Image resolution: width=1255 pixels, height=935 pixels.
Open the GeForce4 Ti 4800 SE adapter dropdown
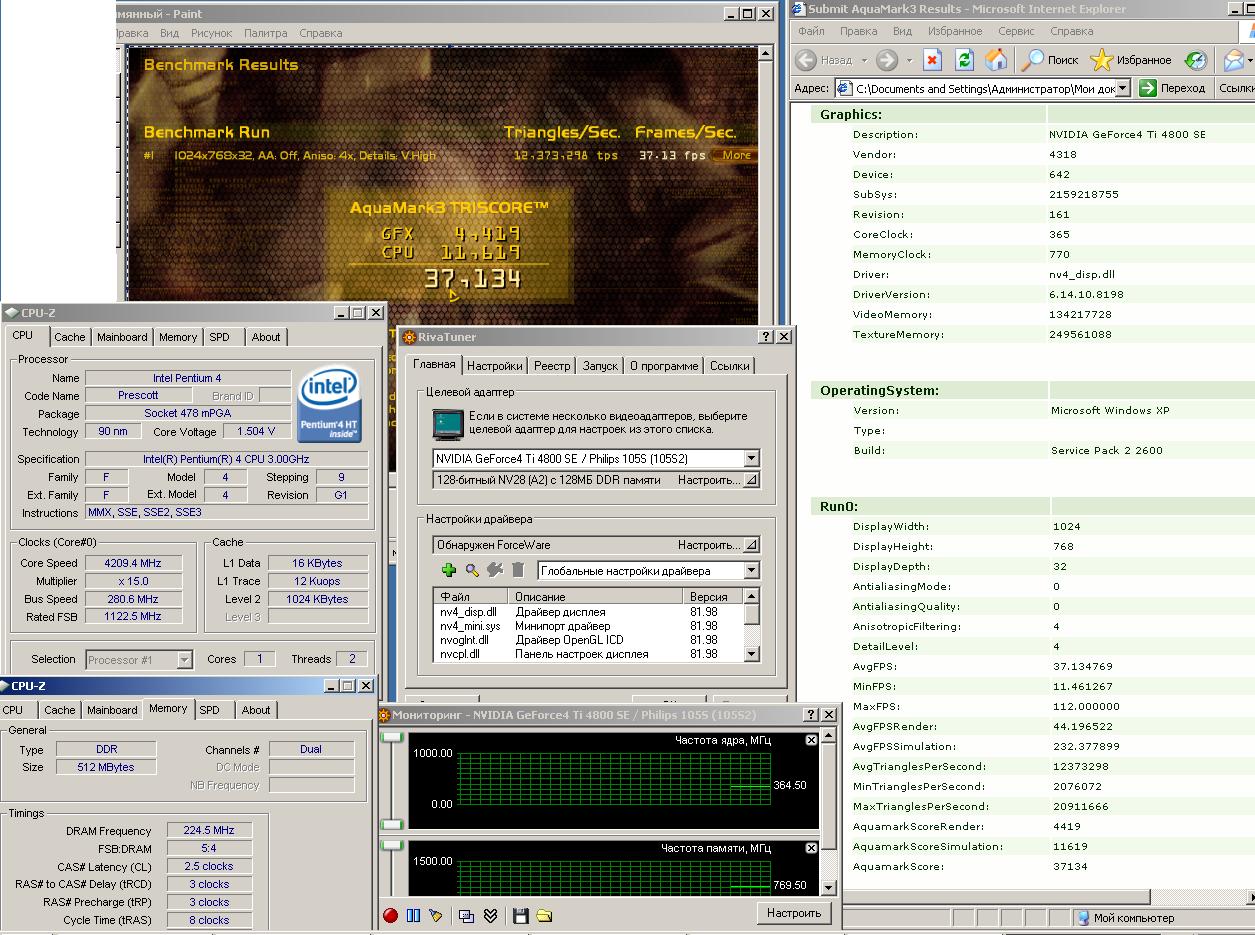pos(751,459)
